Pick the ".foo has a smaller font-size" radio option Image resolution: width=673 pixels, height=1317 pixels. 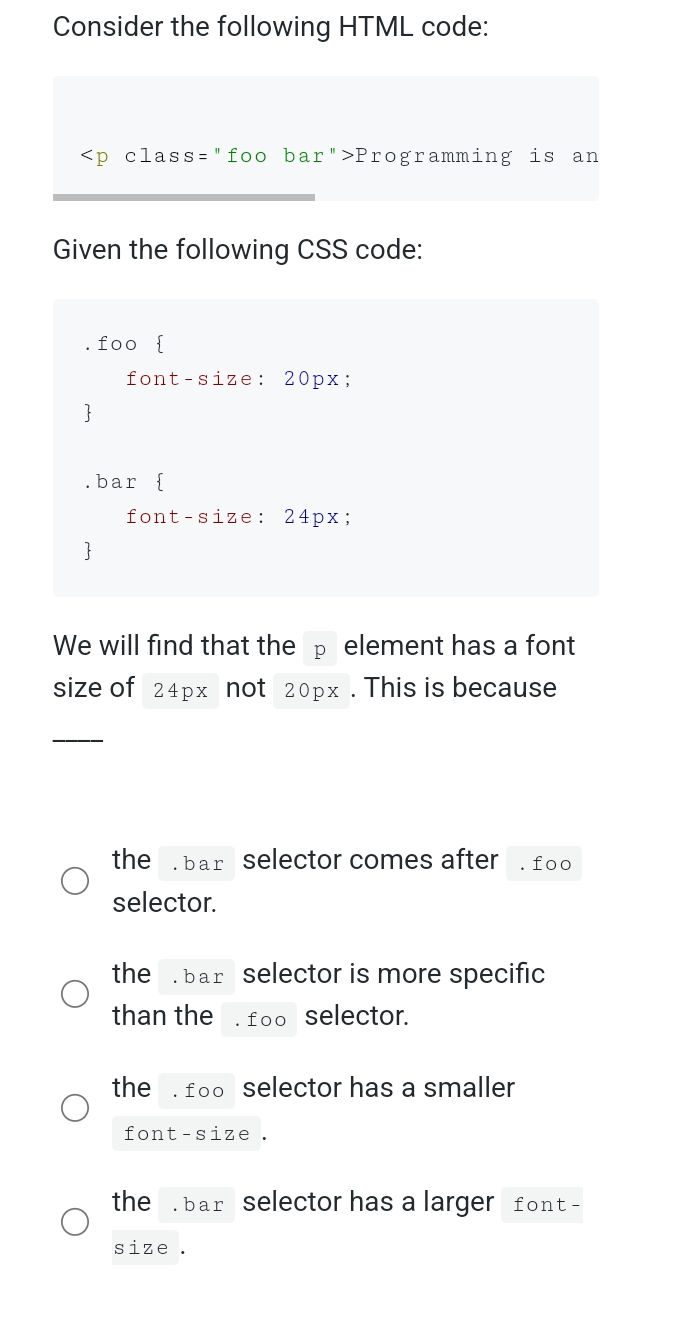(x=75, y=1108)
